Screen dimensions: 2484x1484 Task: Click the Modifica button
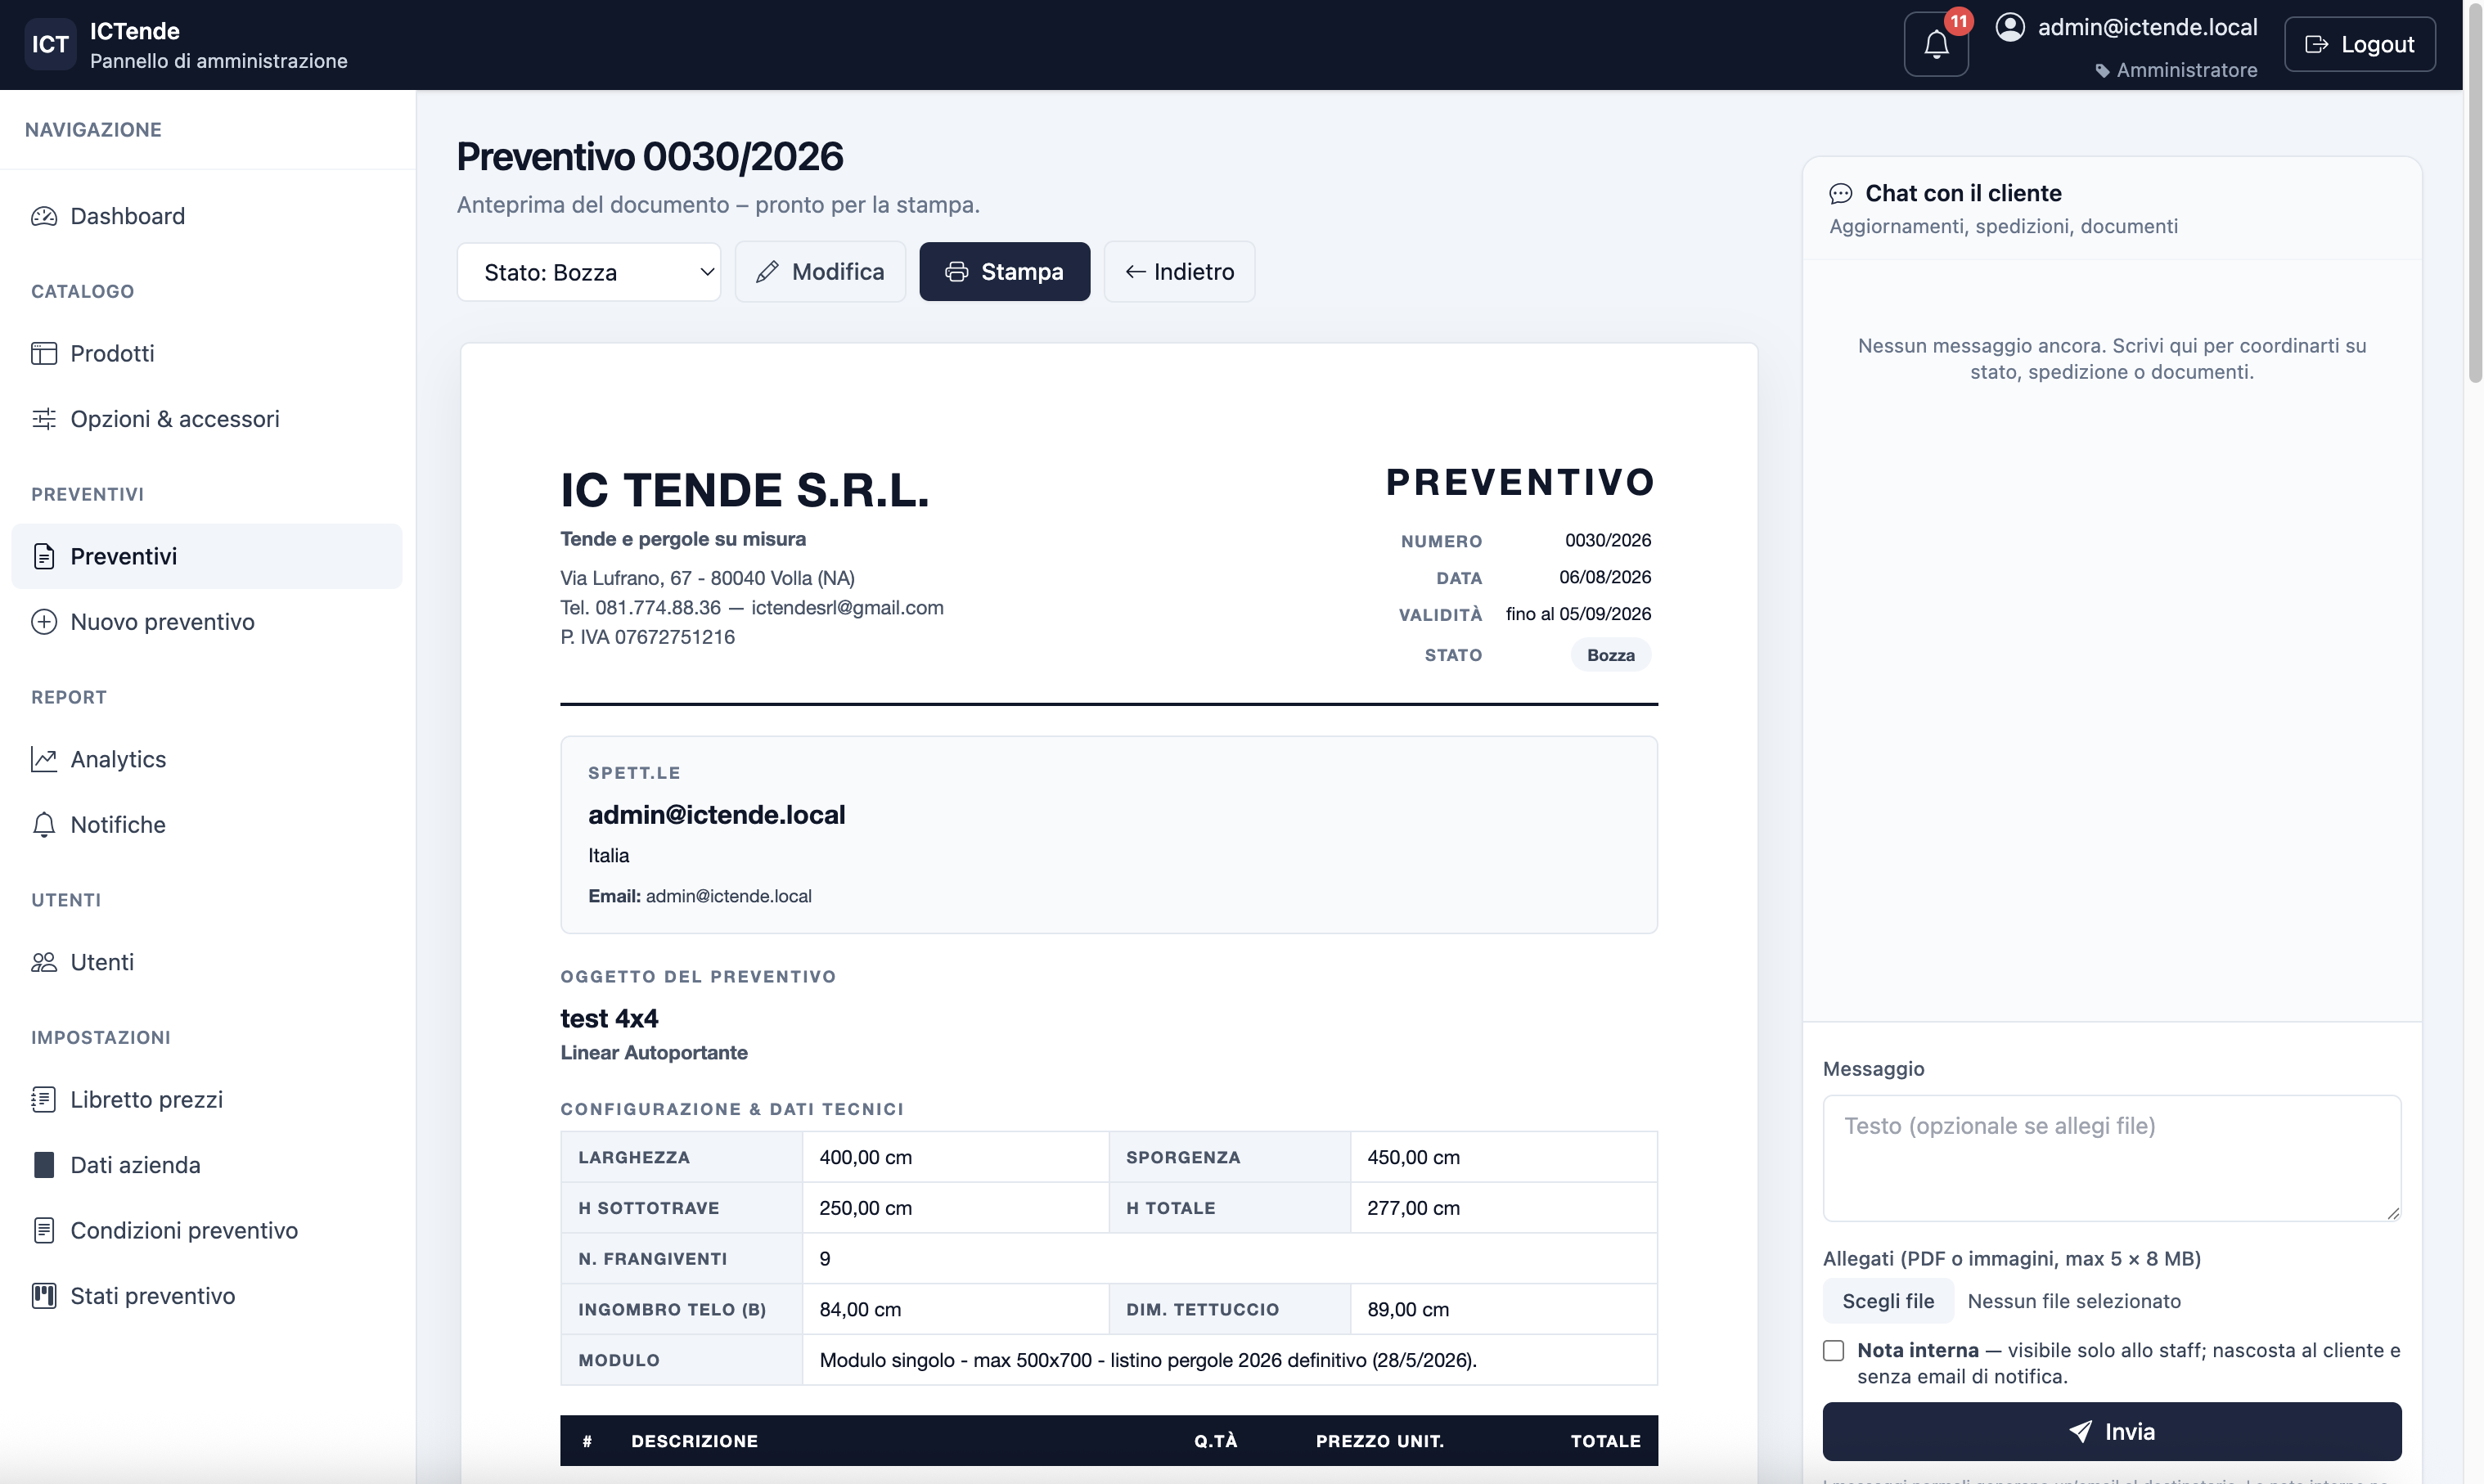[x=820, y=272]
